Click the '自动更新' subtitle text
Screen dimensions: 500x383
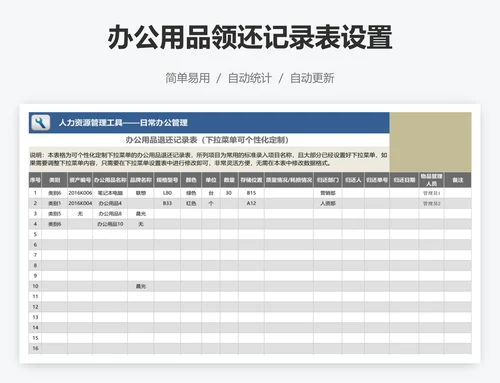point(312,78)
